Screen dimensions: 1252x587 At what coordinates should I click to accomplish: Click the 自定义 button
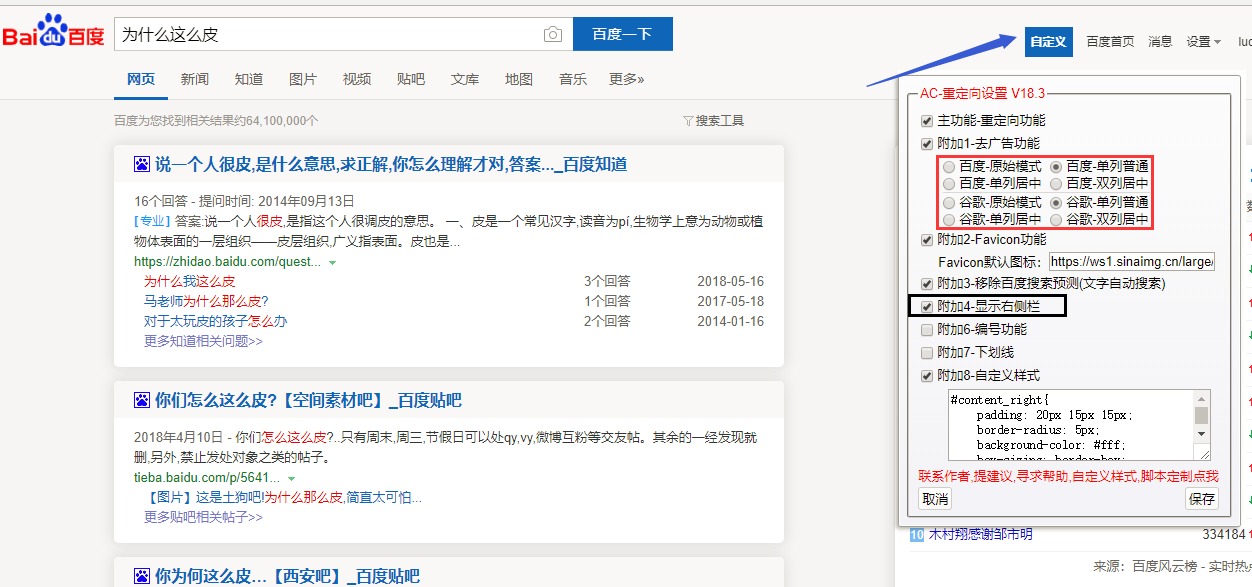point(1049,41)
